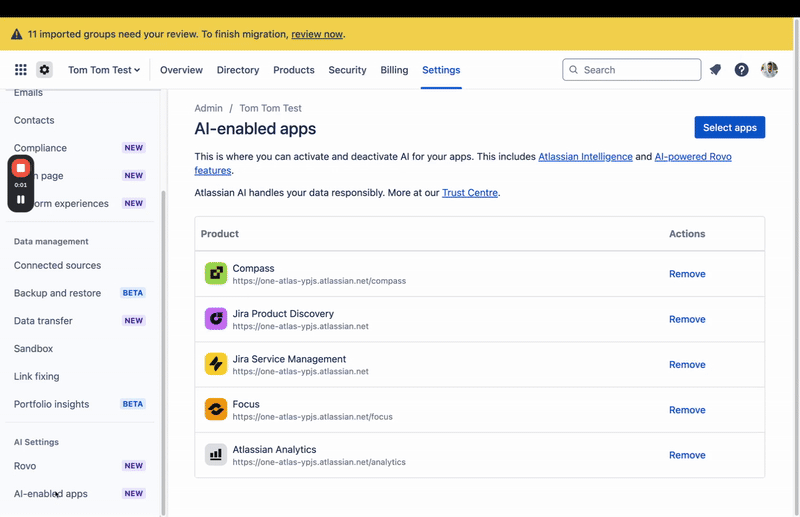The image size is (800, 517).
Task: Click the Data management section label
Action: [51, 241]
